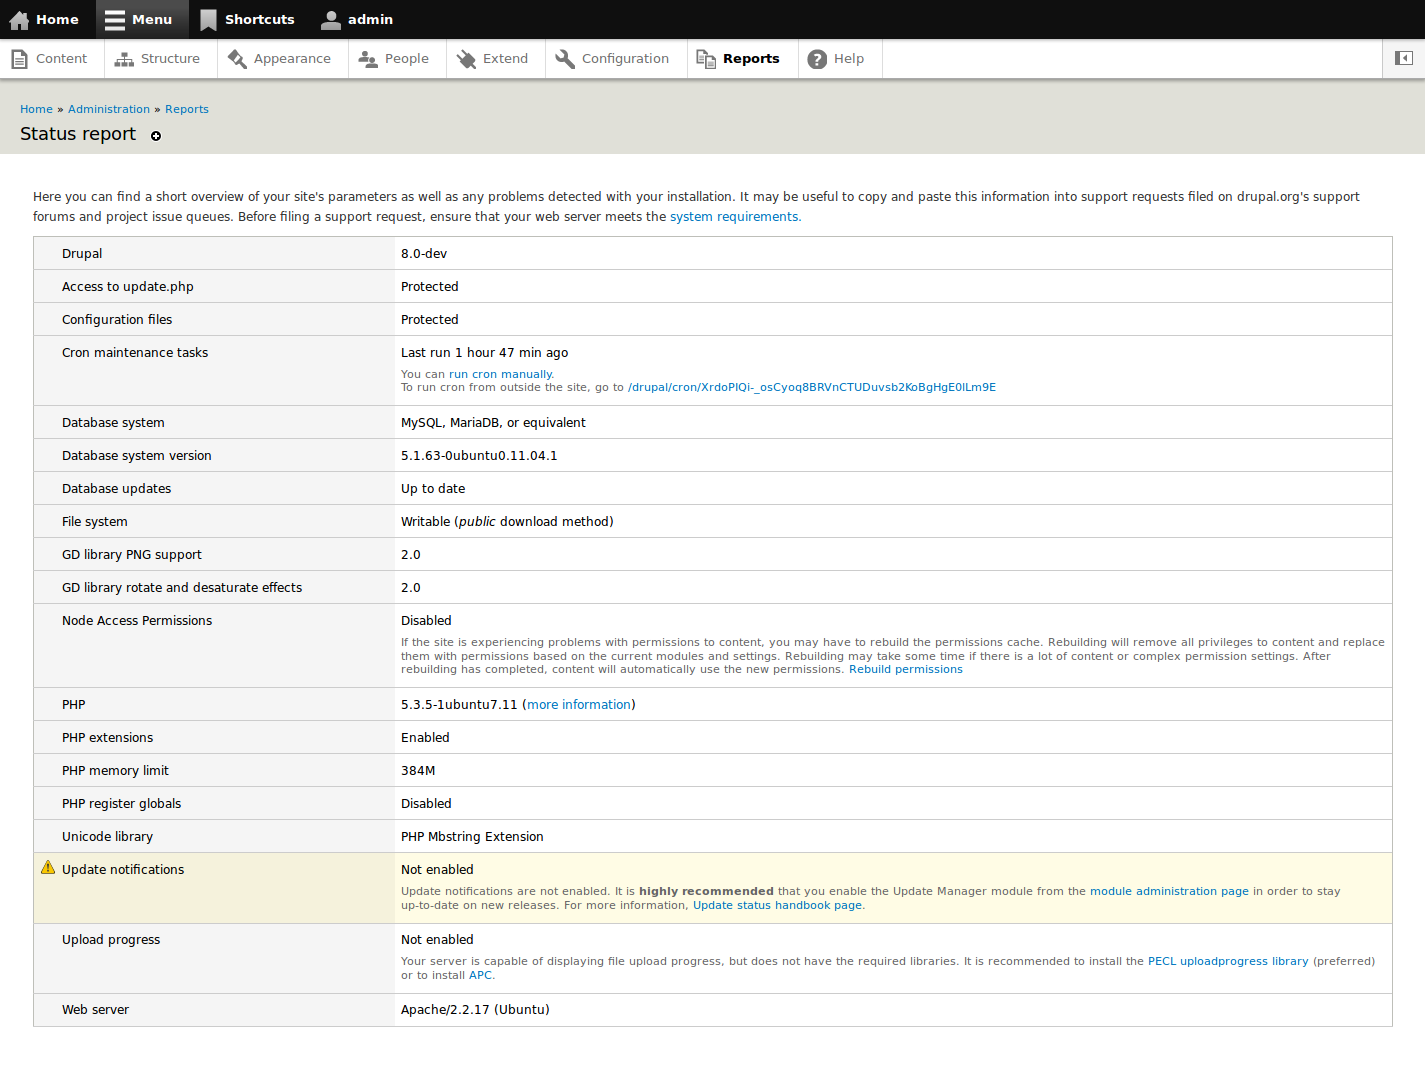This screenshot has height=1077, width=1425.
Task: Open the Structure hierarchy icon
Action: pos(124,59)
